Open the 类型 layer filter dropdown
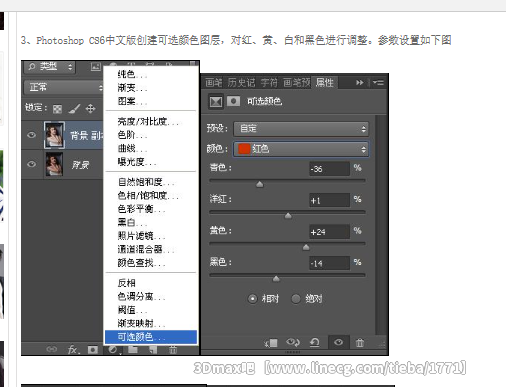The width and height of the screenshot is (506, 387). click(x=50, y=67)
